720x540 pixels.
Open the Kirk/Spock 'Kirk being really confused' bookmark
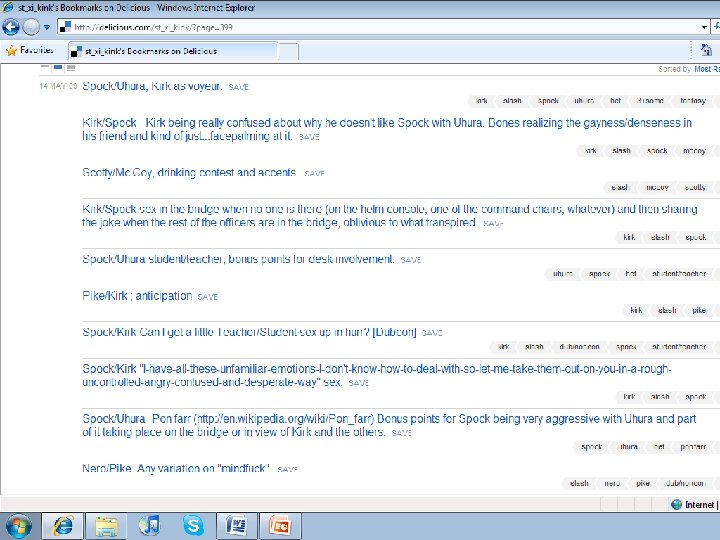[x=387, y=129]
